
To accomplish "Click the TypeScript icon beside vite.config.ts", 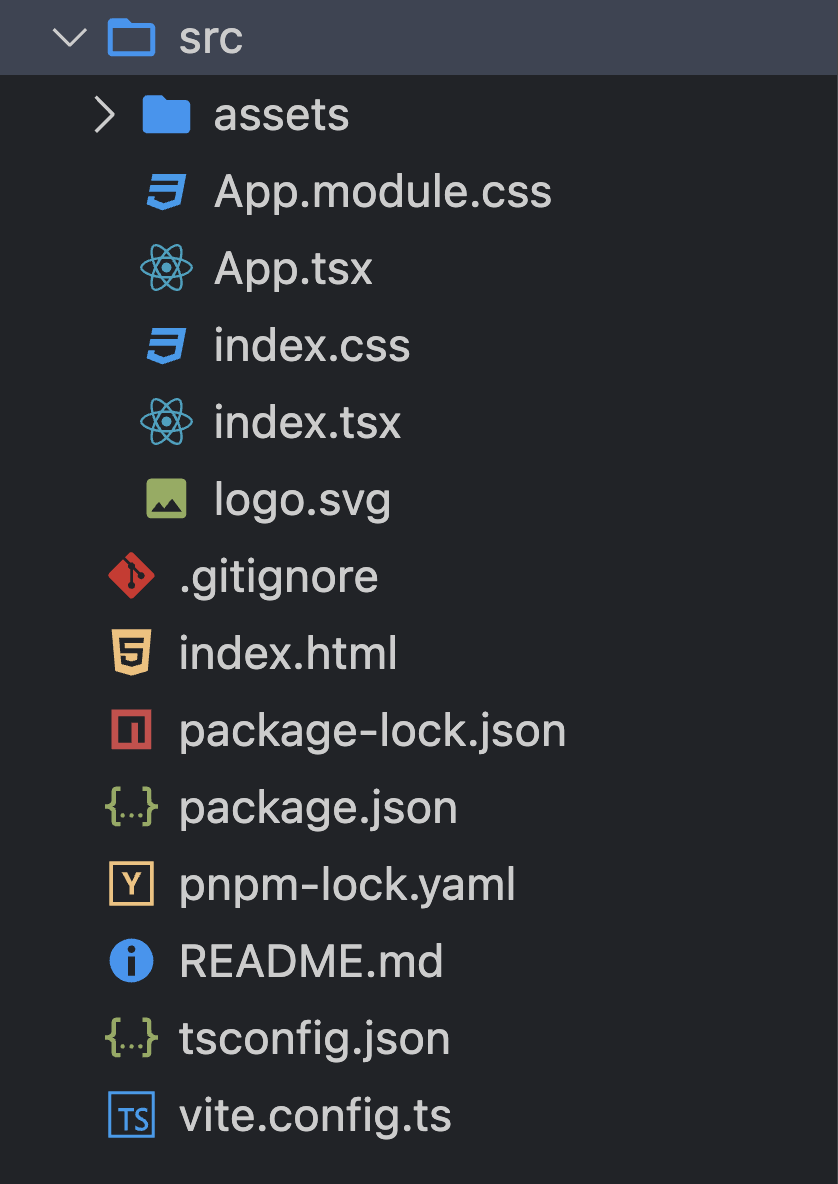I will pyautogui.click(x=131, y=1116).
